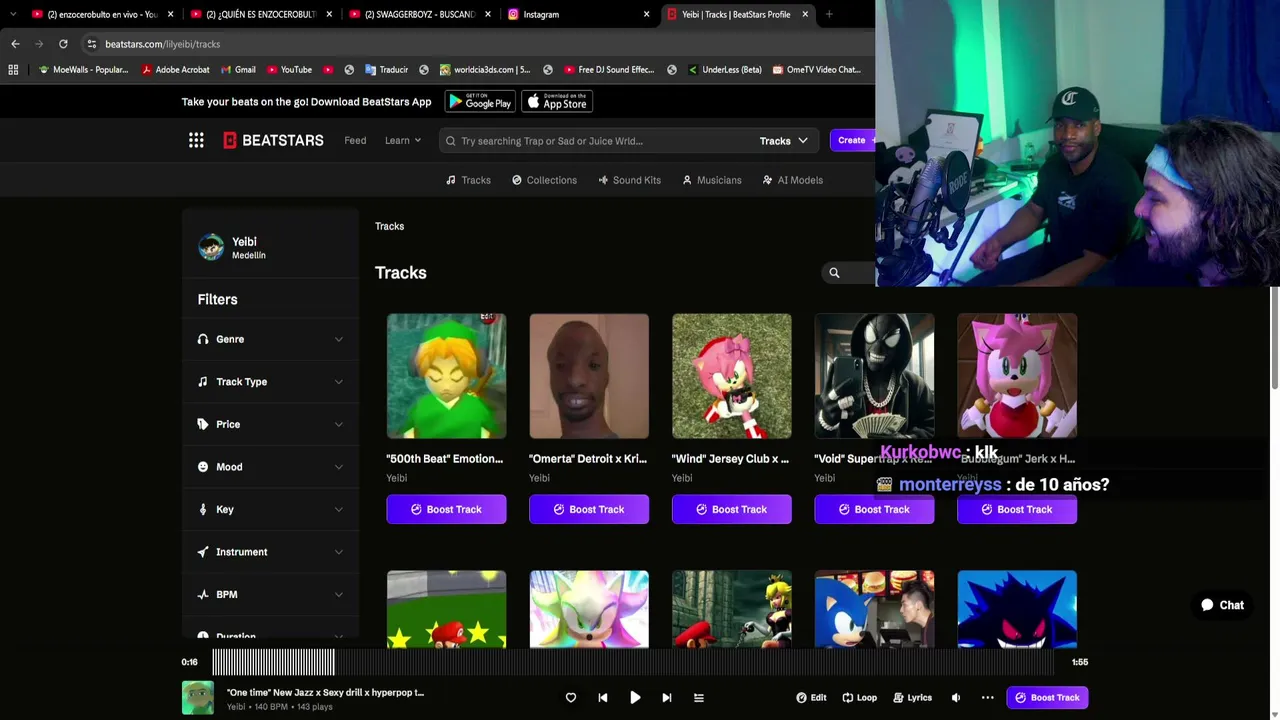
Task: Go to the Sound Kits navigation tab
Action: click(629, 180)
